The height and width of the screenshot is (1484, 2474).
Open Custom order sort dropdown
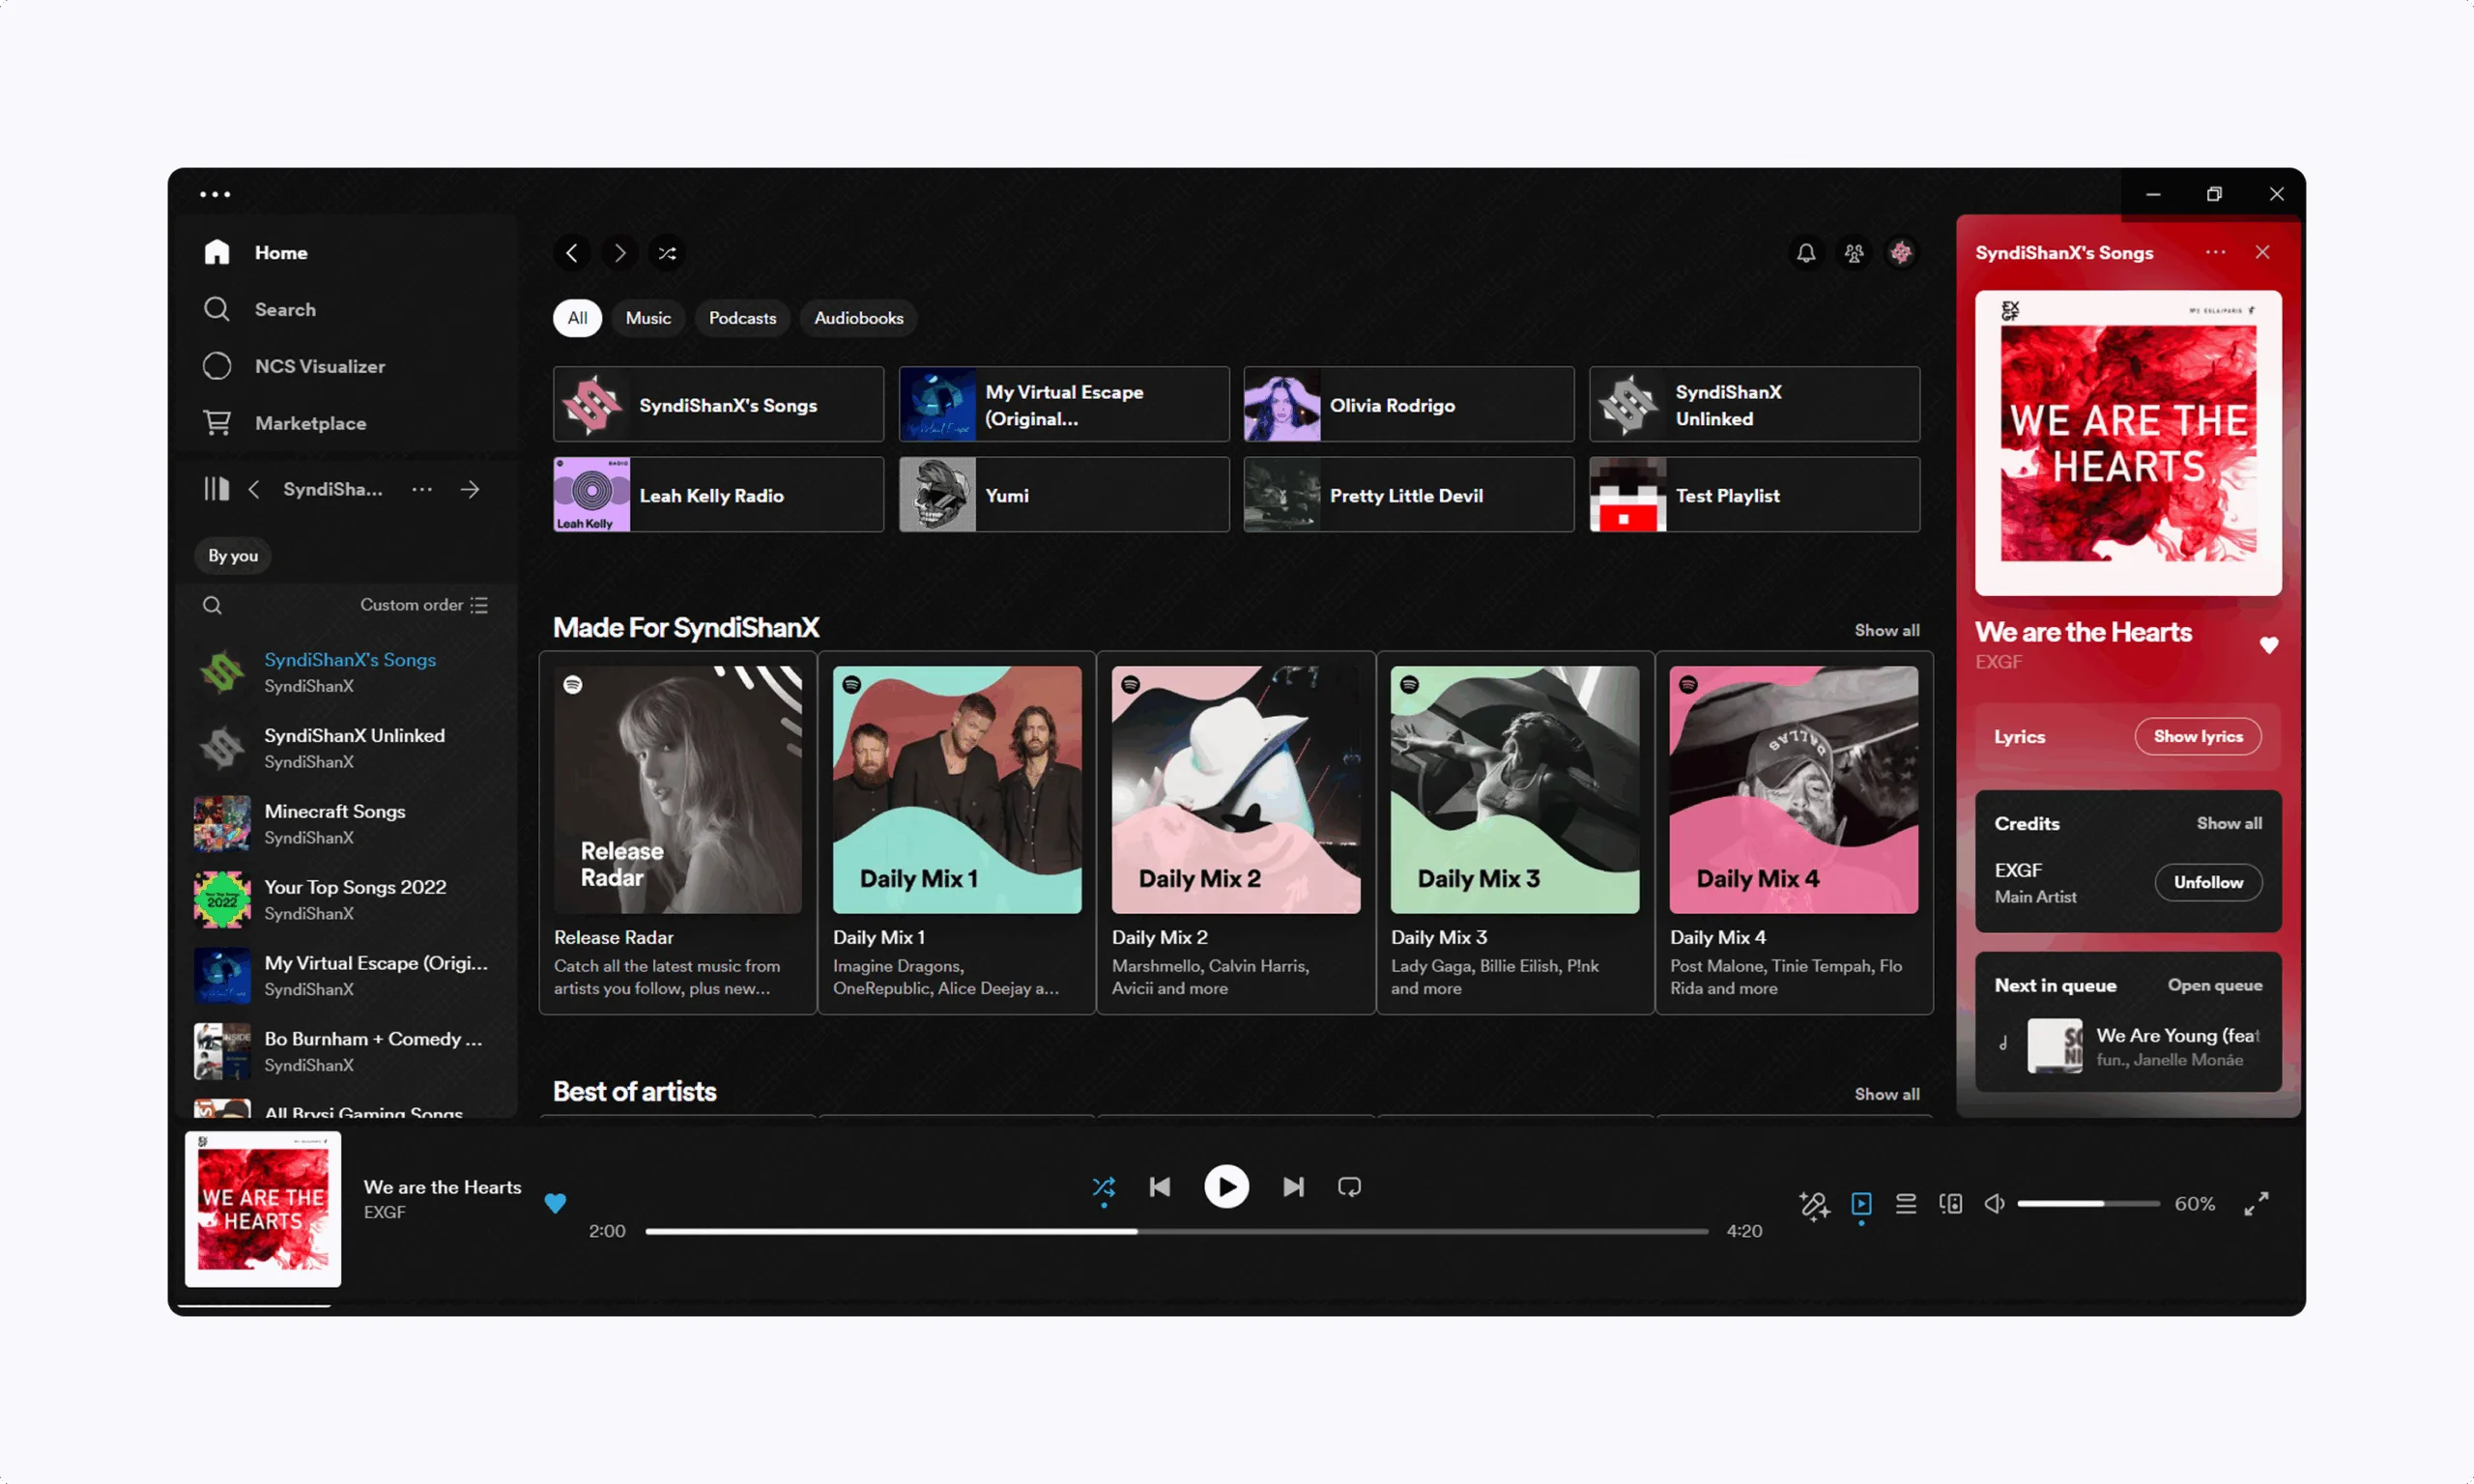tap(424, 605)
